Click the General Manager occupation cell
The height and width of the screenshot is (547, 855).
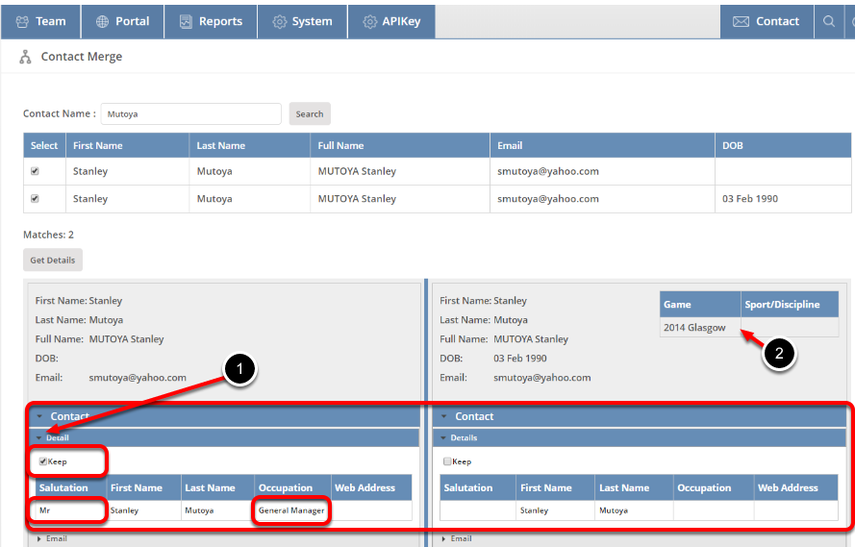pyautogui.click(x=291, y=511)
